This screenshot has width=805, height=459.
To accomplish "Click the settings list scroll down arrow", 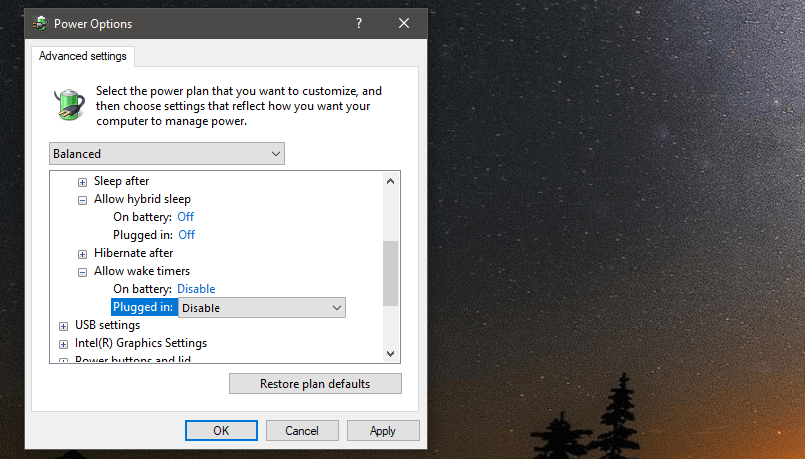I will (x=390, y=354).
